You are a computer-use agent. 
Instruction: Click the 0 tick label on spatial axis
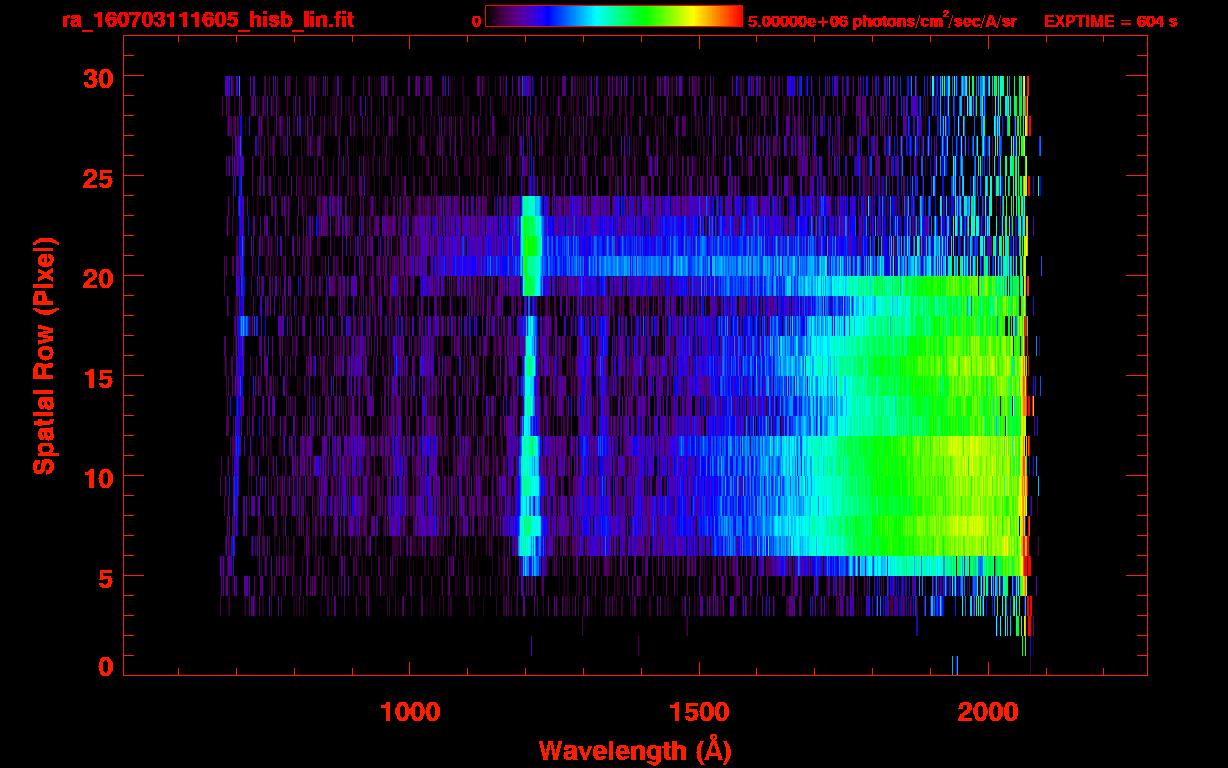(103, 667)
